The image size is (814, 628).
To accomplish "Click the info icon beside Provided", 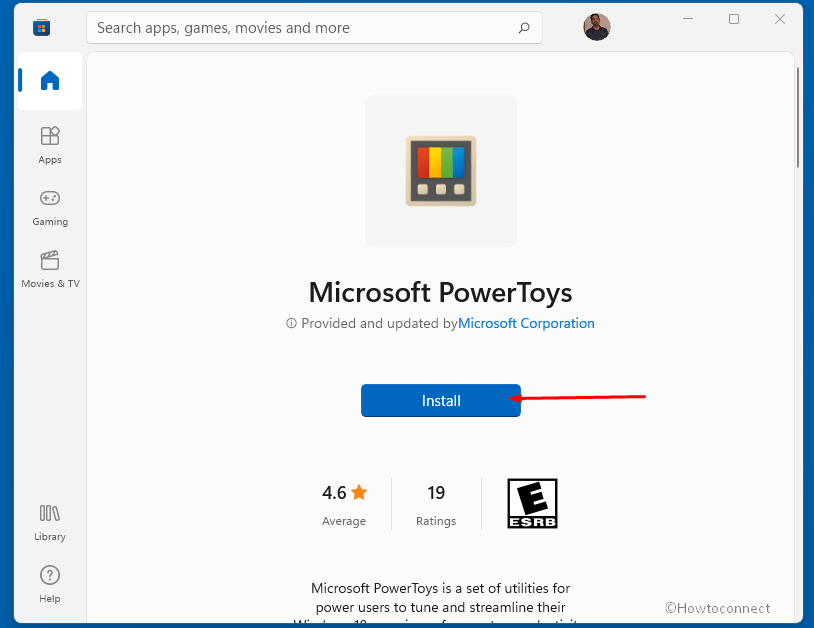I will click(292, 324).
